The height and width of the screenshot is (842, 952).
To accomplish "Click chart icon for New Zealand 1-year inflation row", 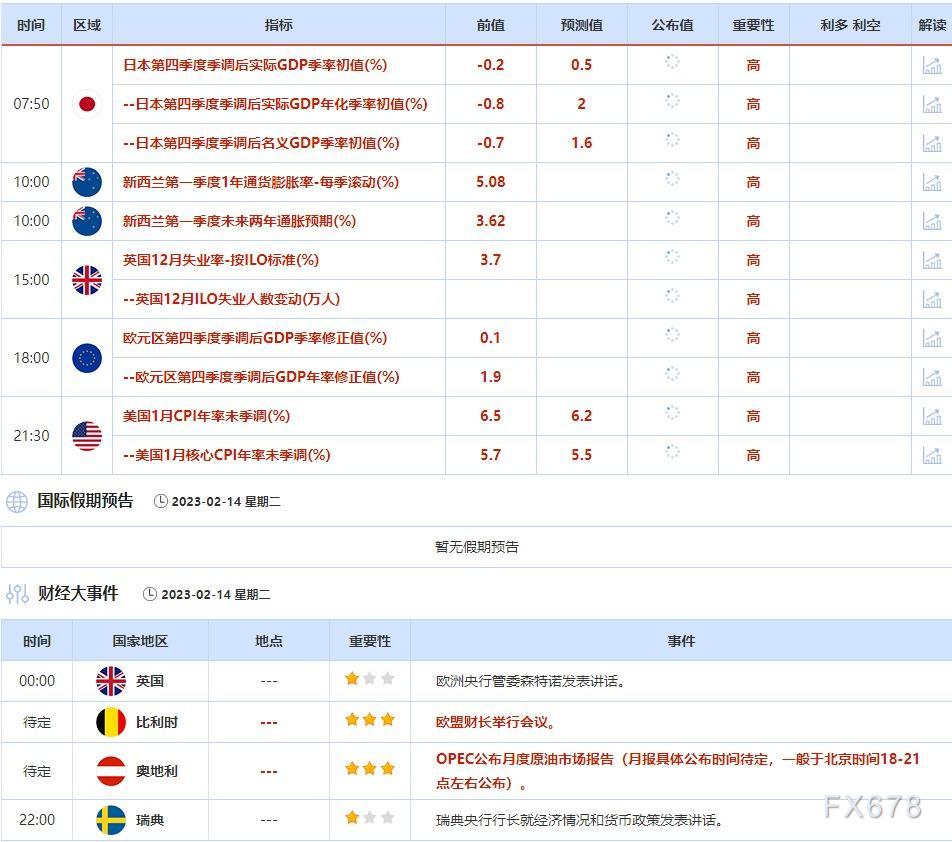I will pyautogui.click(x=931, y=182).
